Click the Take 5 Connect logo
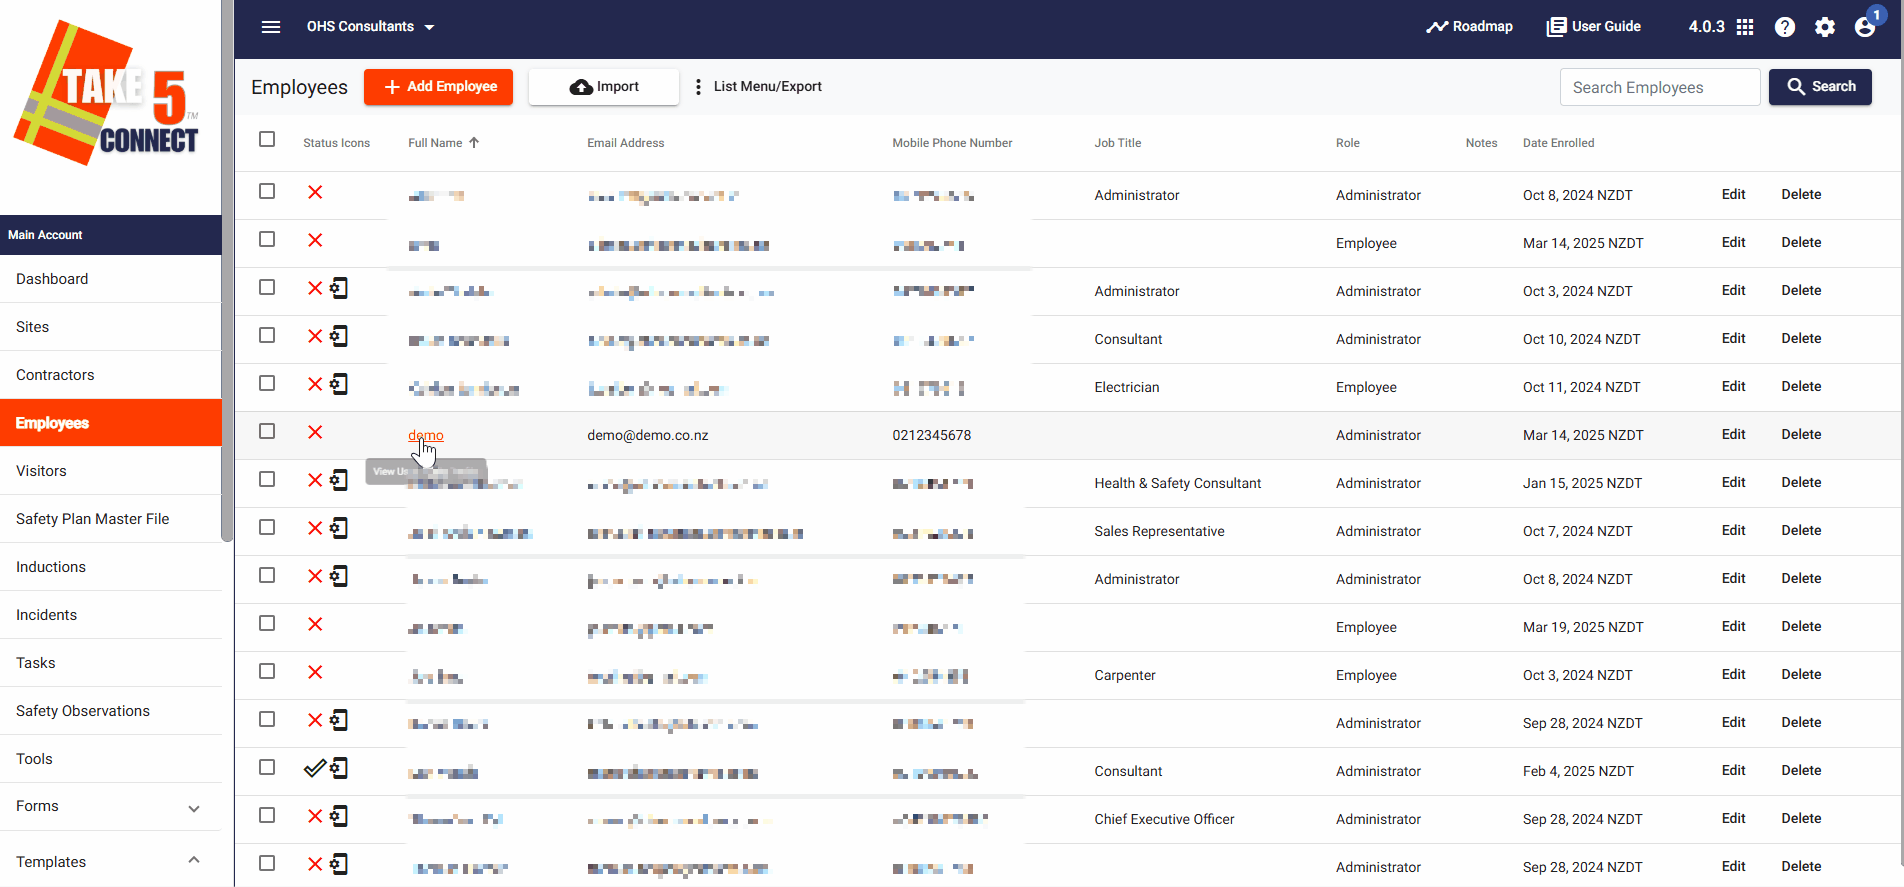Image resolution: width=1904 pixels, height=887 pixels. 106,93
